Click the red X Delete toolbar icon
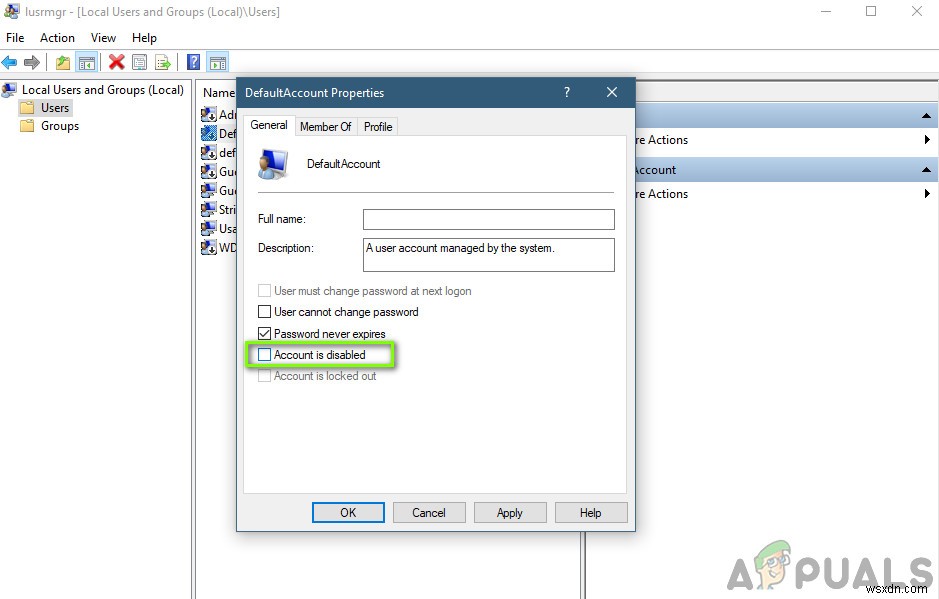This screenshot has width=939, height=599. tap(117, 62)
